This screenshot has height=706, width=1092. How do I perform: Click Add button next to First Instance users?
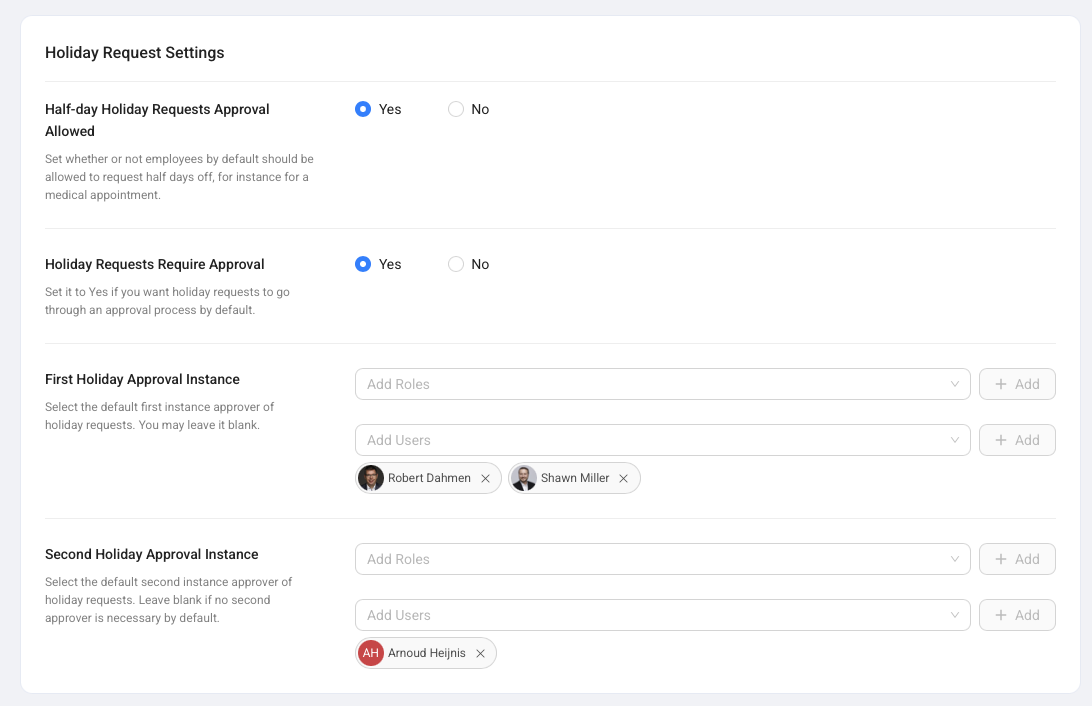(1017, 440)
